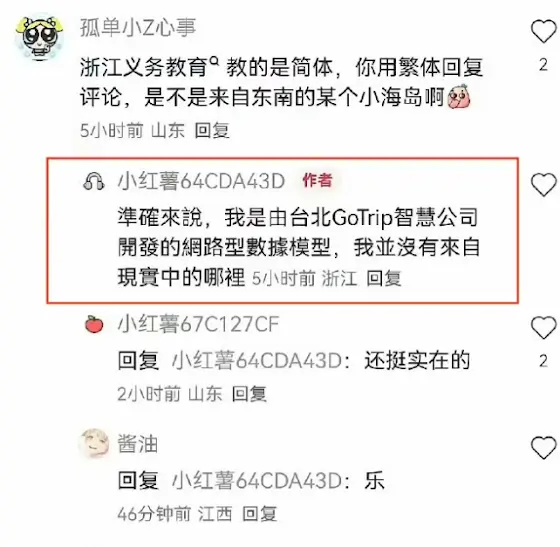Reply to the 46分钟前 江西 comment
The width and height of the screenshot is (560, 547).
coord(259,514)
